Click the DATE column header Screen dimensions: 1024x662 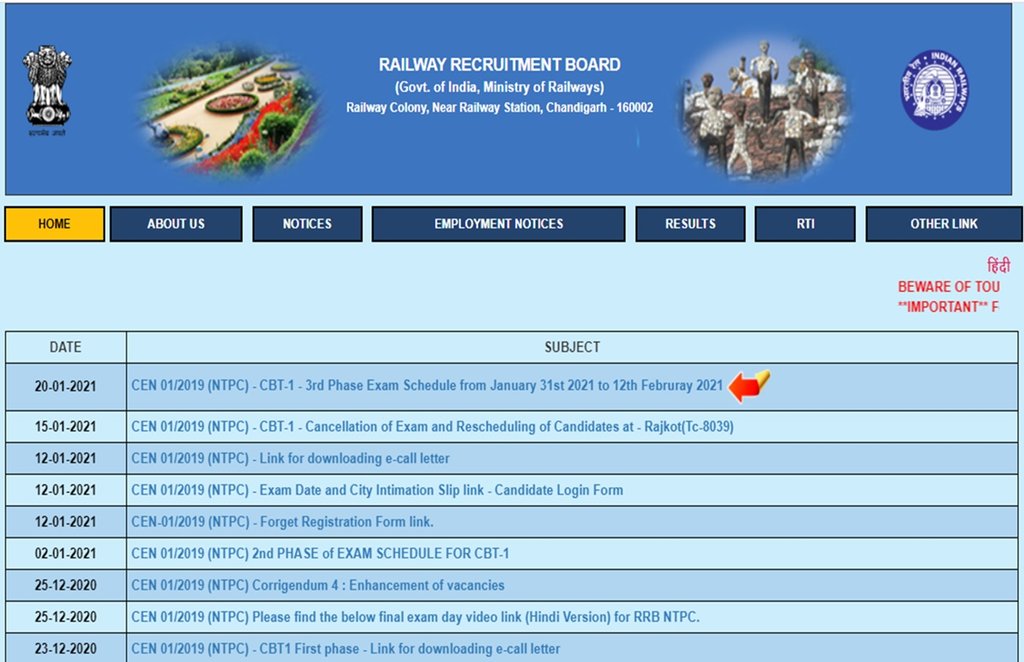pos(65,347)
